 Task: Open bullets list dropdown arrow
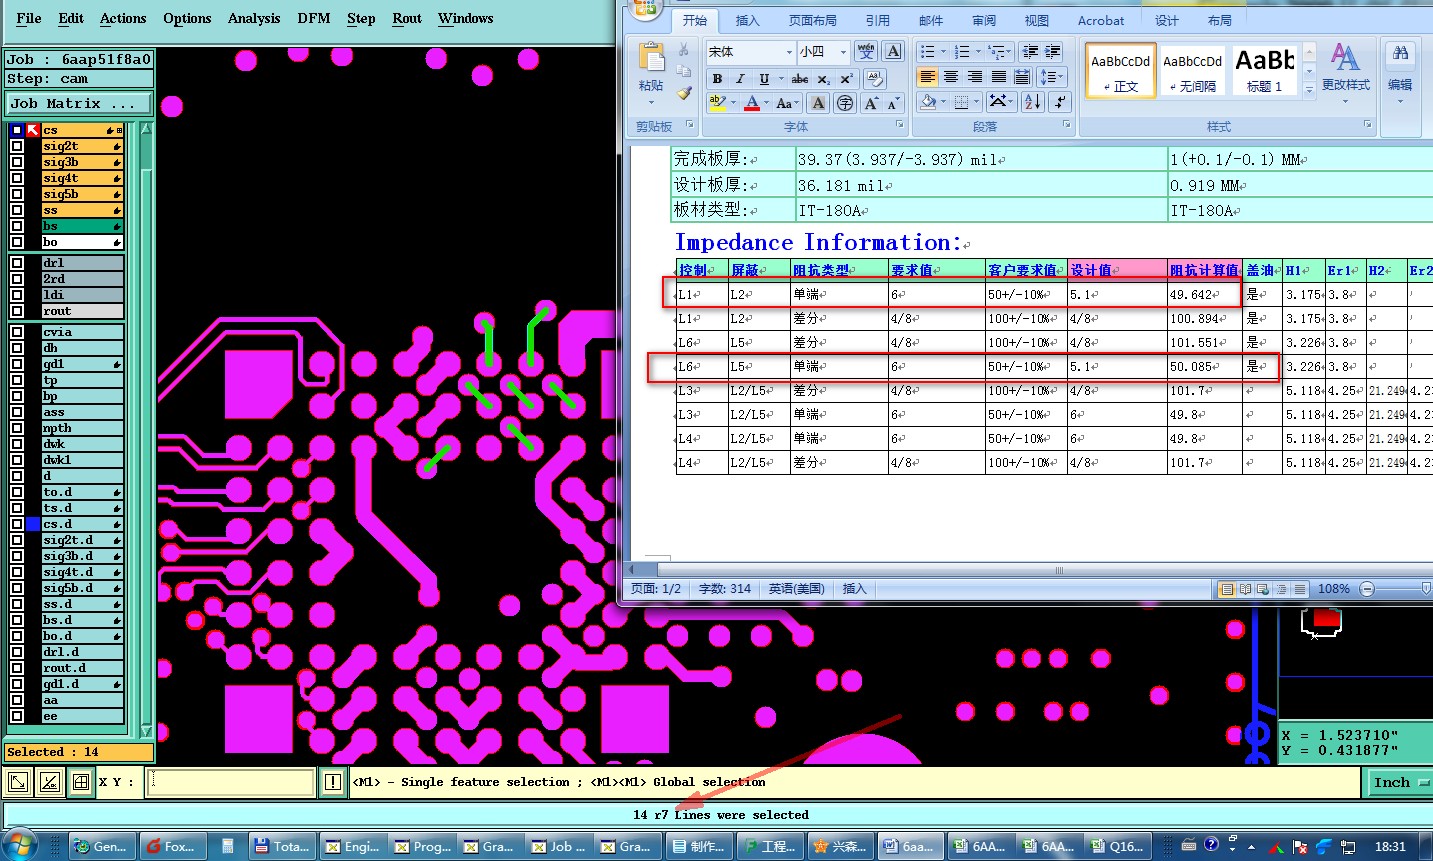943,51
